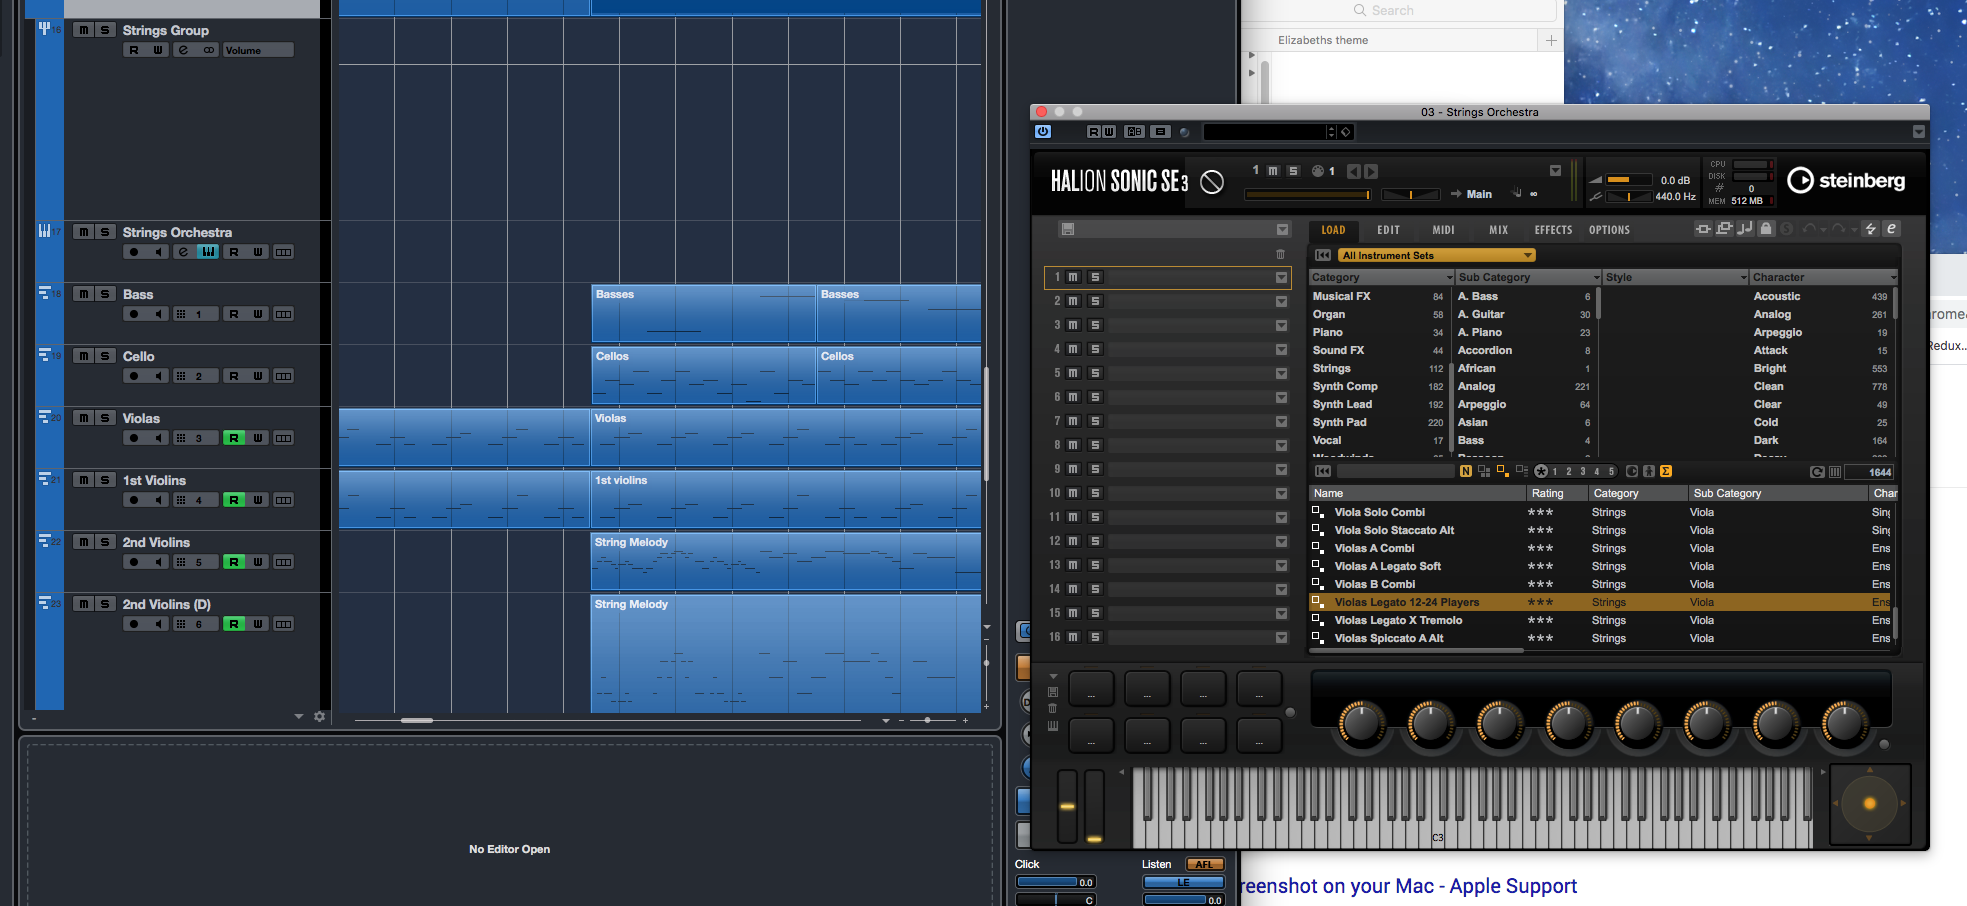
Task: Mute the Cello track
Action: pyautogui.click(x=84, y=356)
